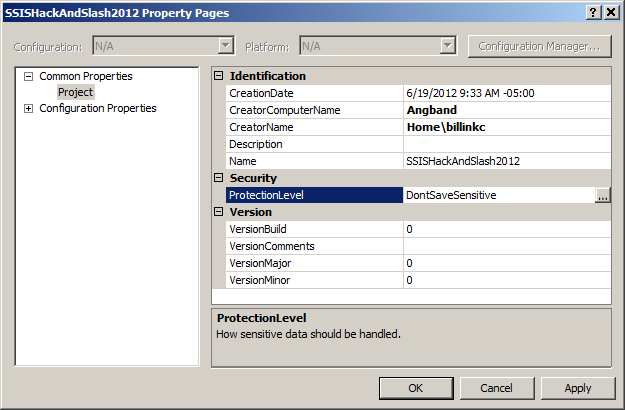This screenshot has height=410, width=625.
Task: Expand the Configuration Properties node
Action: [x=28, y=108]
